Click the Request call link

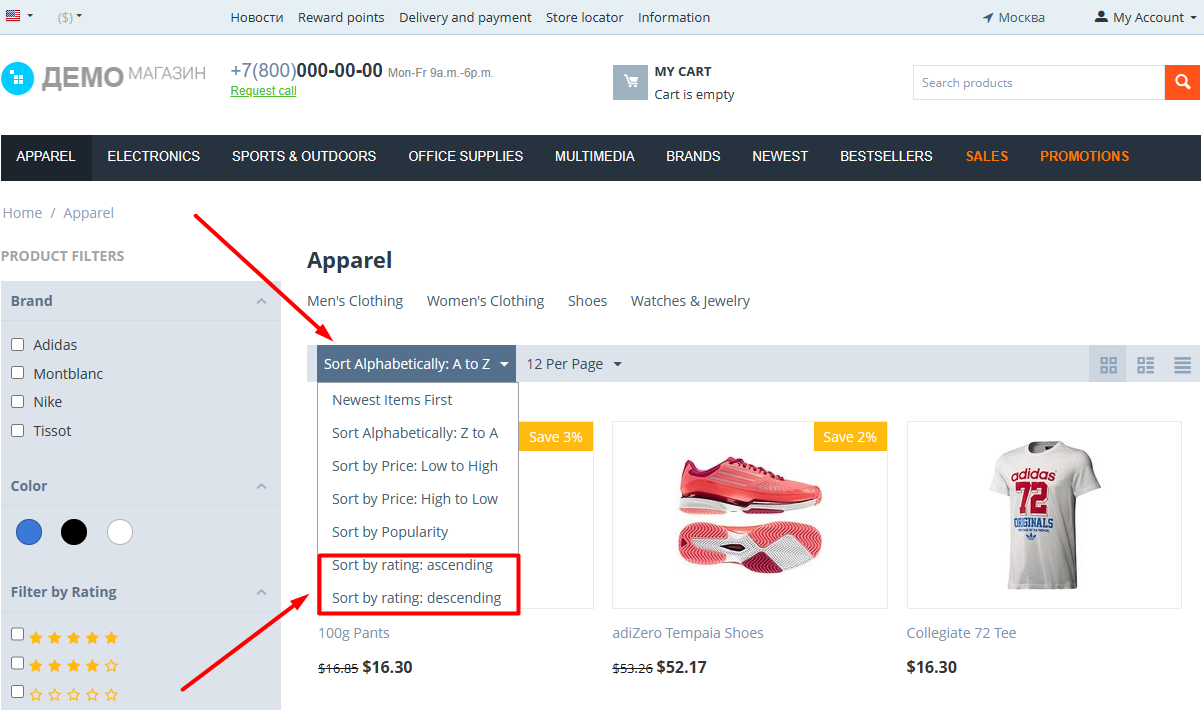(263, 91)
